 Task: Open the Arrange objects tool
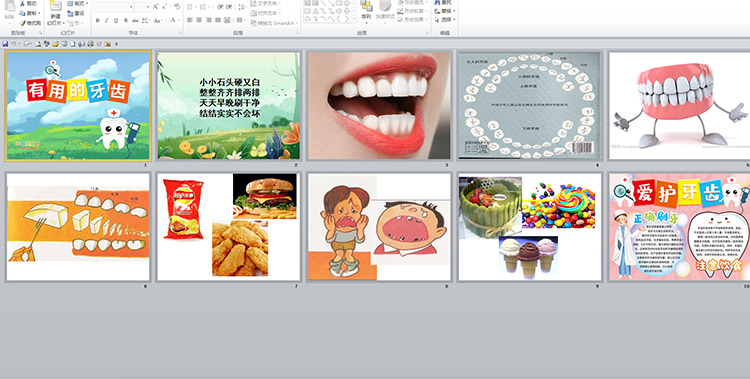pos(366,10)
